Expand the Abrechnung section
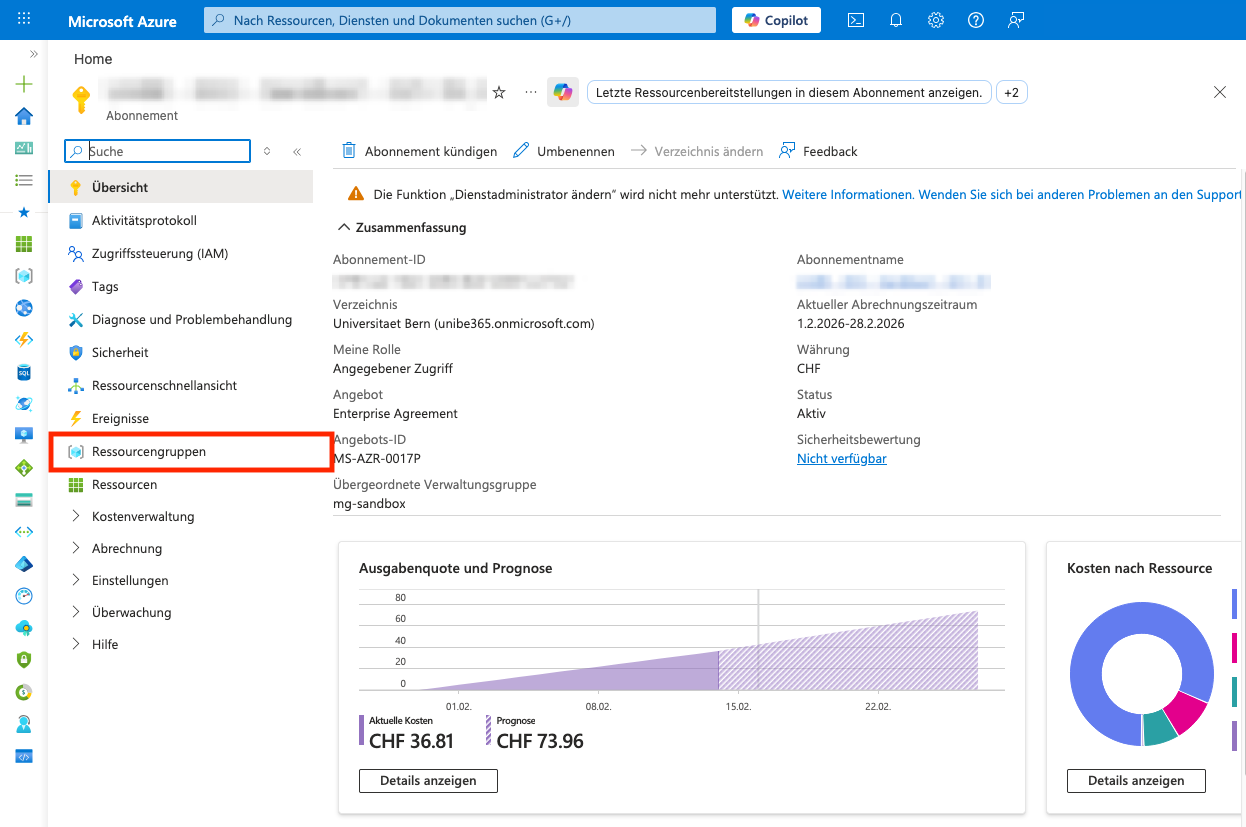 tap(126, 549)
